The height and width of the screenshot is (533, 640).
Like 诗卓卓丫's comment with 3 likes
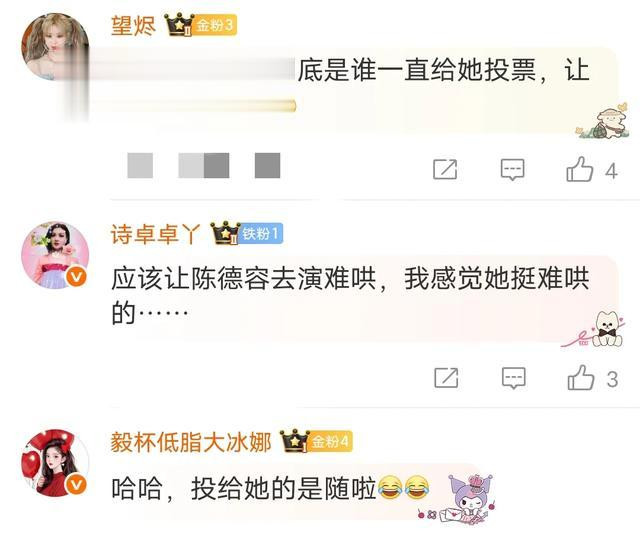pos(581,377)
